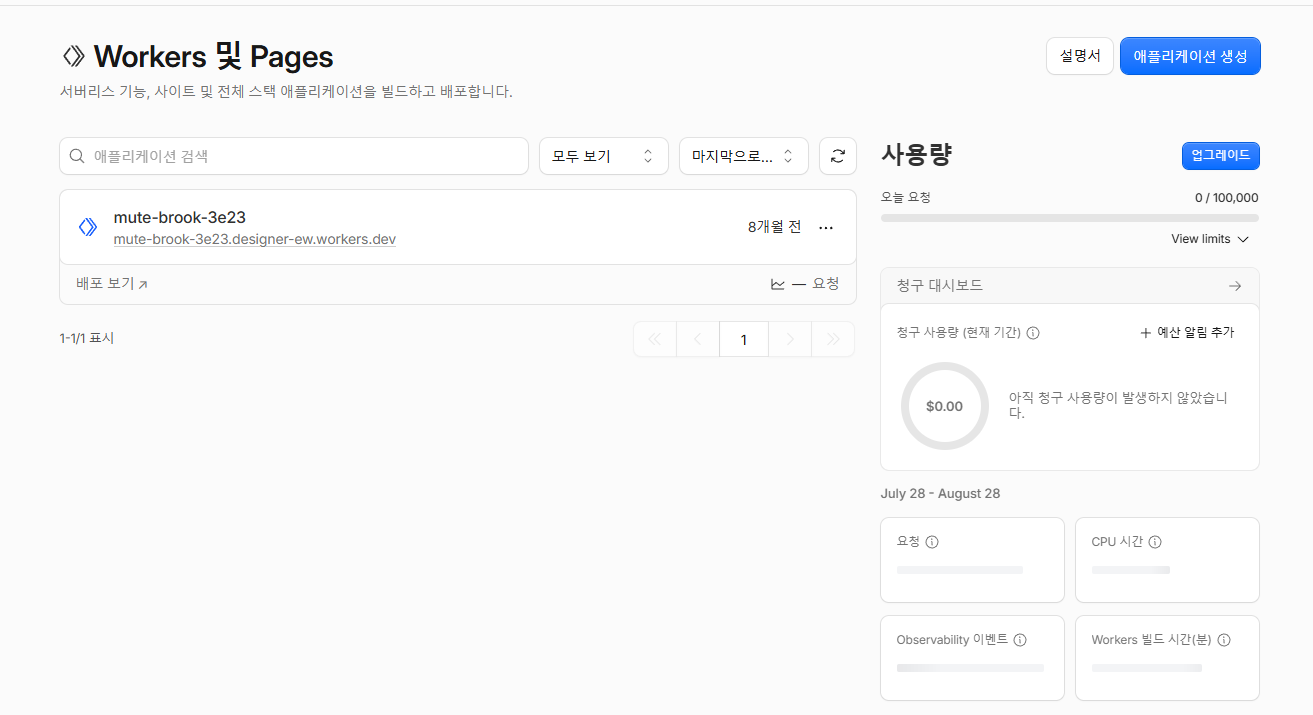Click the 설명서 button
Screen dimensions: 1313x715
pyautogui.click(x=1080, y=56)
